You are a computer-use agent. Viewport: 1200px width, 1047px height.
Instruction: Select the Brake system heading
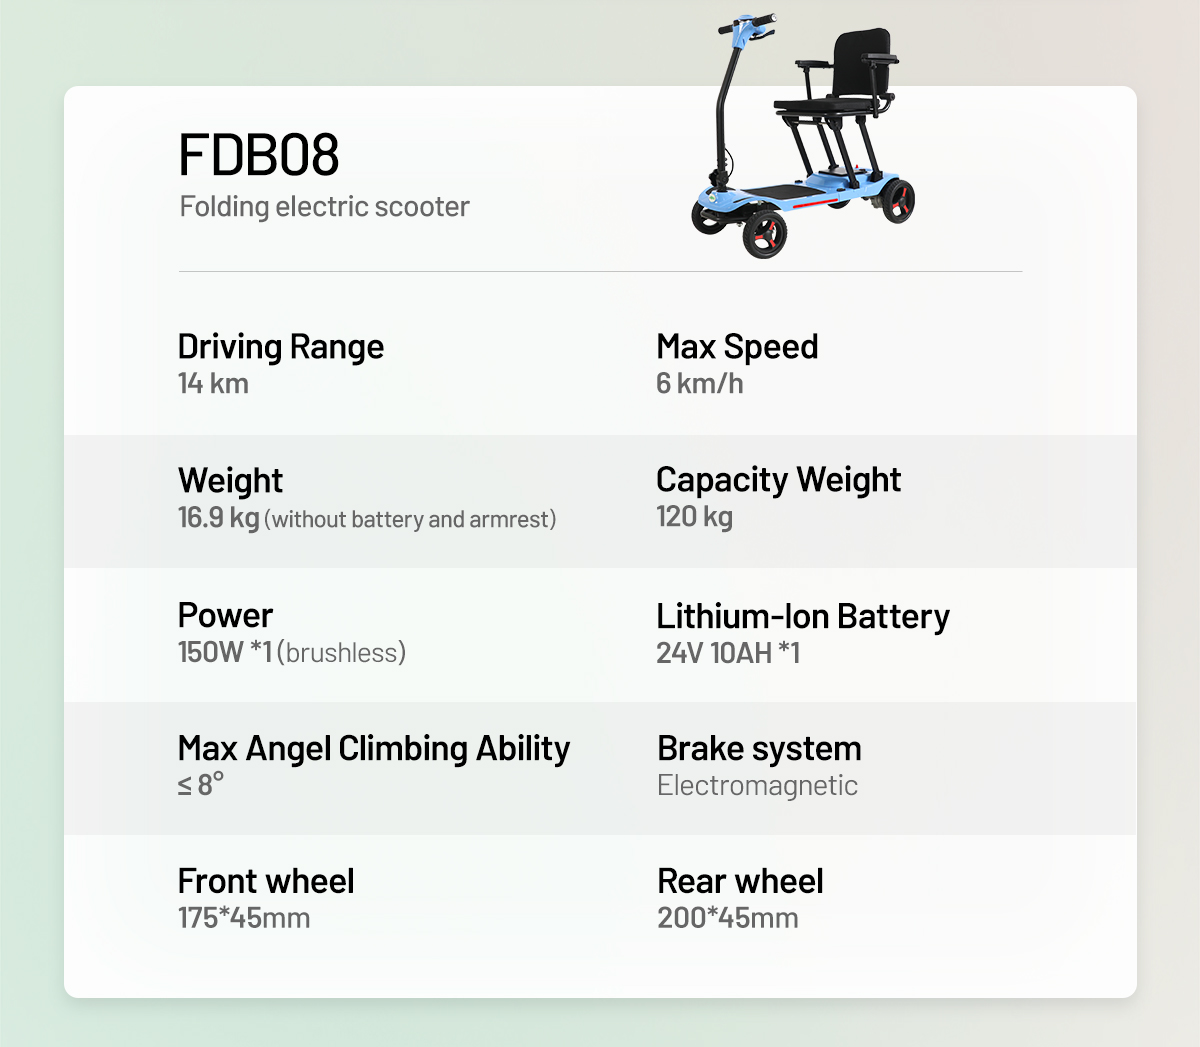[759, 748]
